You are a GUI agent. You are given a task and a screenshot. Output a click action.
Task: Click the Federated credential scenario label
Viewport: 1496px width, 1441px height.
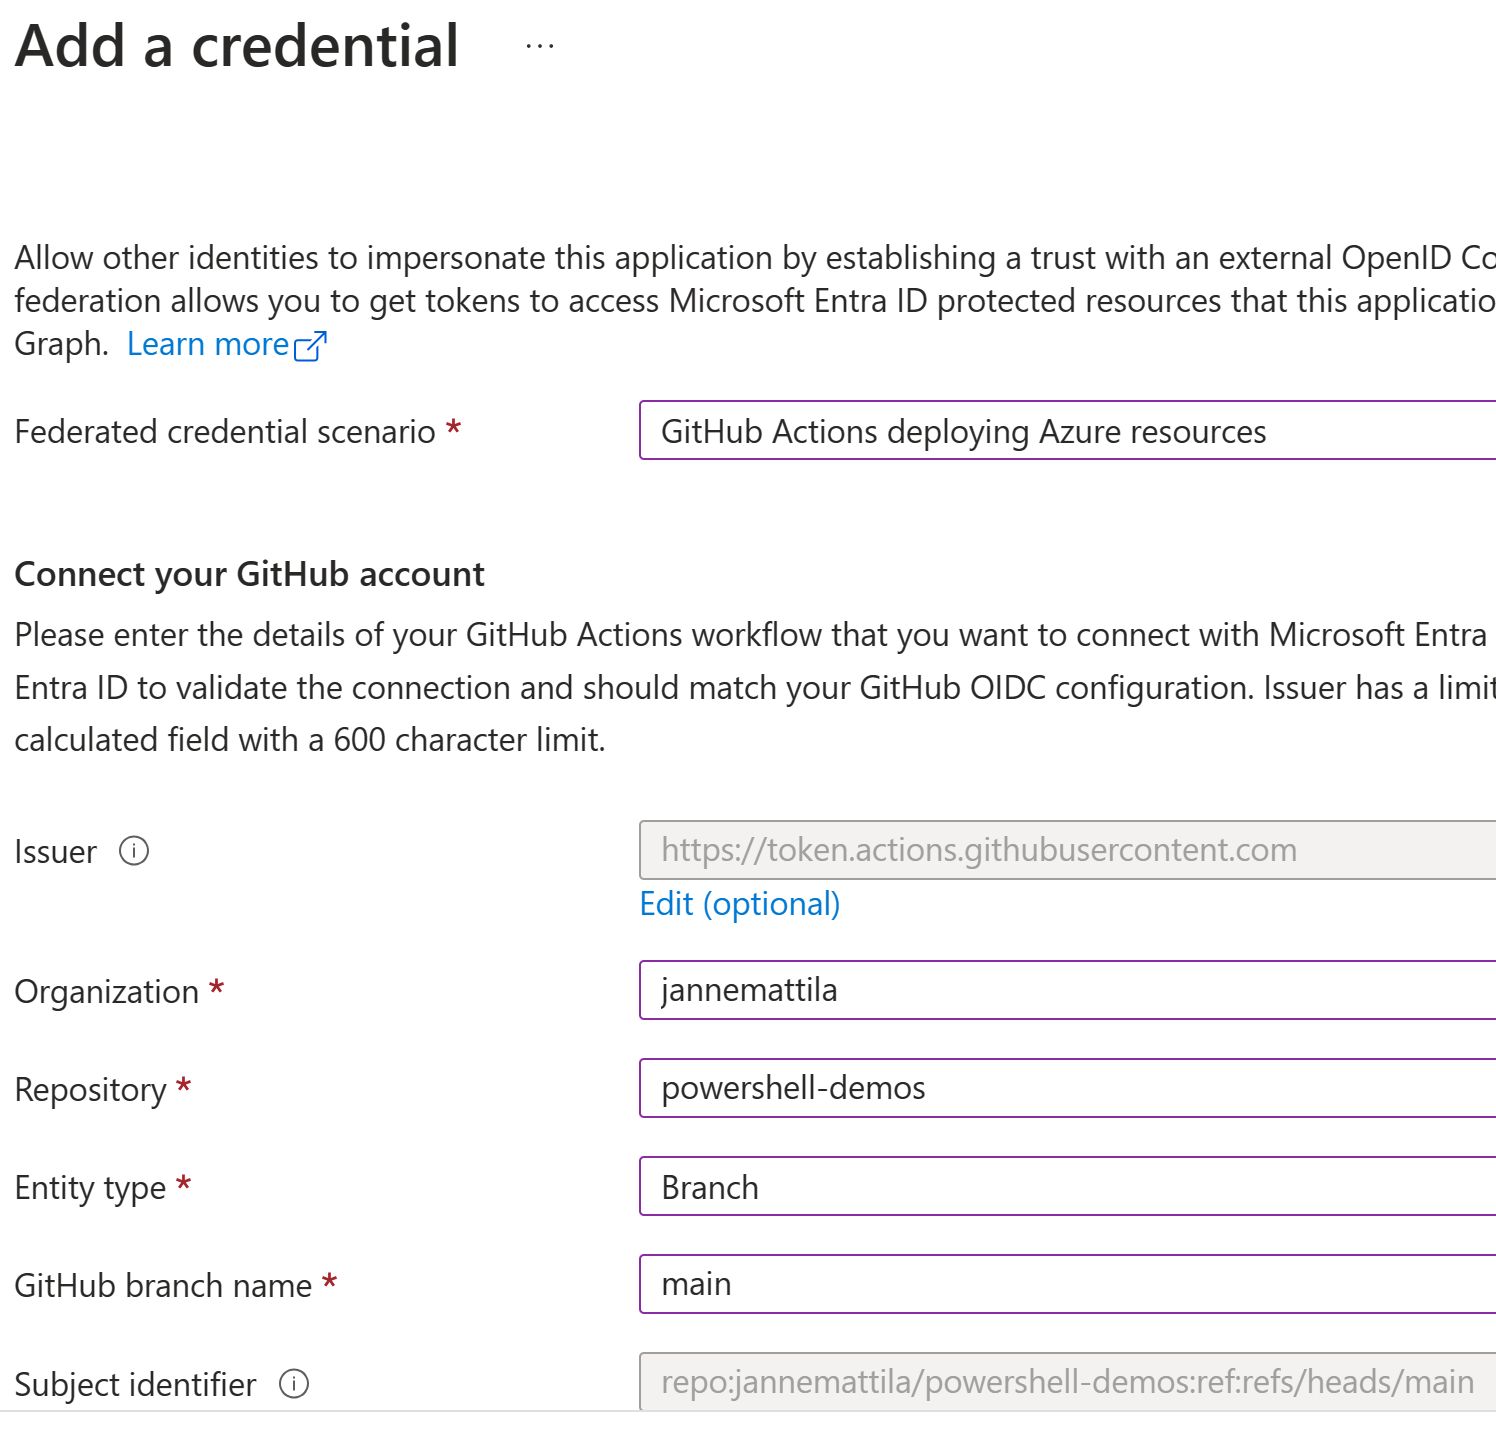point(225,432)
